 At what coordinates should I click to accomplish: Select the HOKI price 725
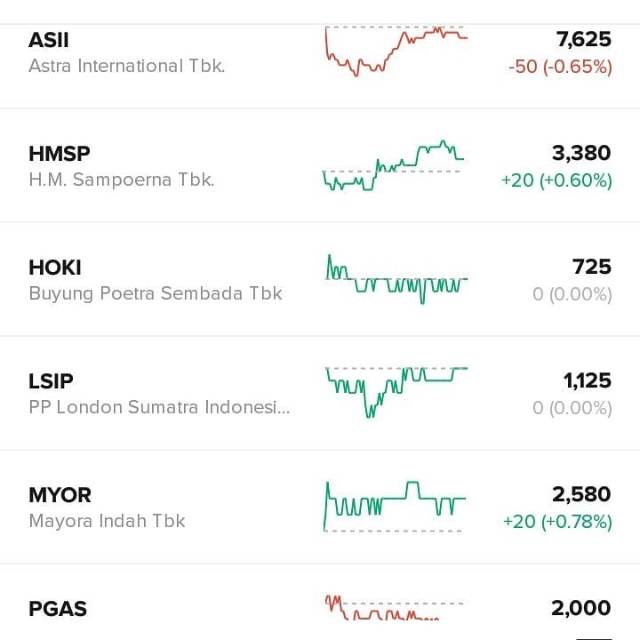[x=591, y=267]
